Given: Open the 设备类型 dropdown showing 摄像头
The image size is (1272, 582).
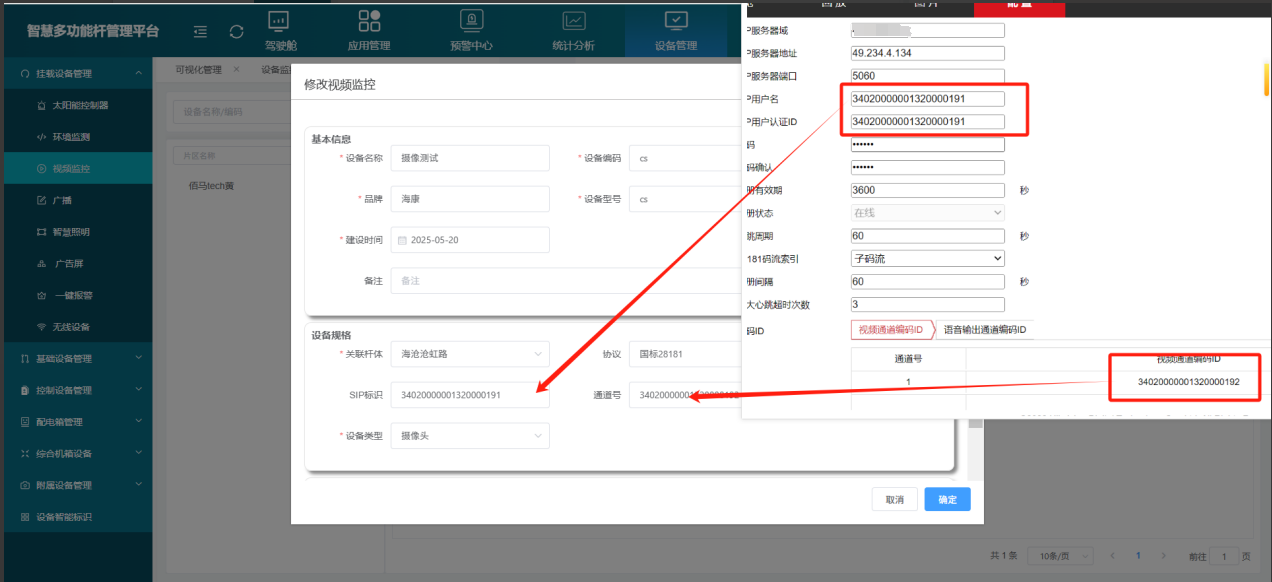Looking at the screenshot, I should [470, 435].
